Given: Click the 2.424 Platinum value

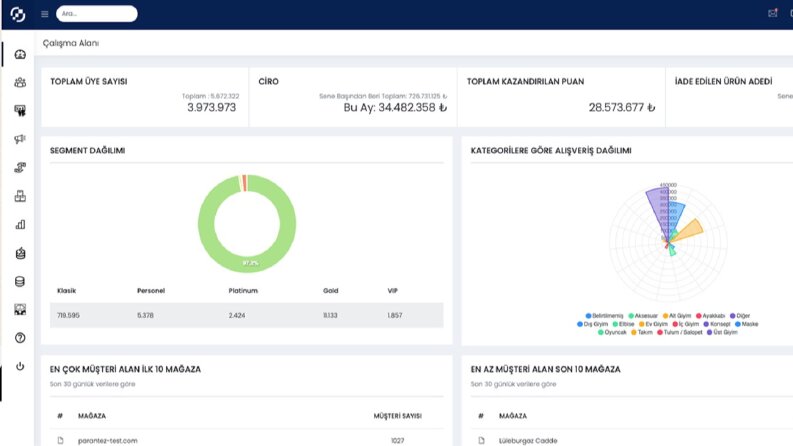Looking at the screenshot, I should click(237, 316).
